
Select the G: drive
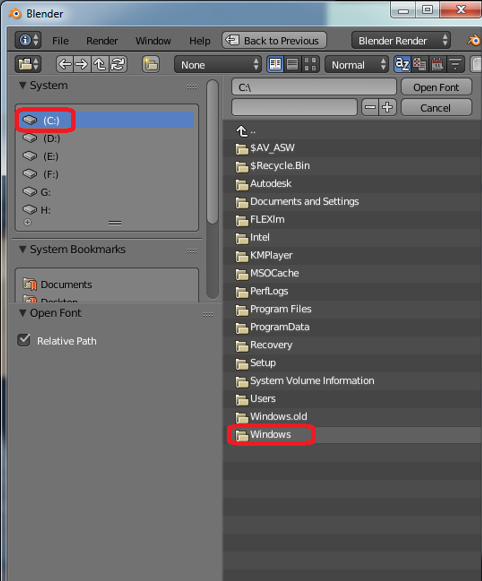point(106,192)
